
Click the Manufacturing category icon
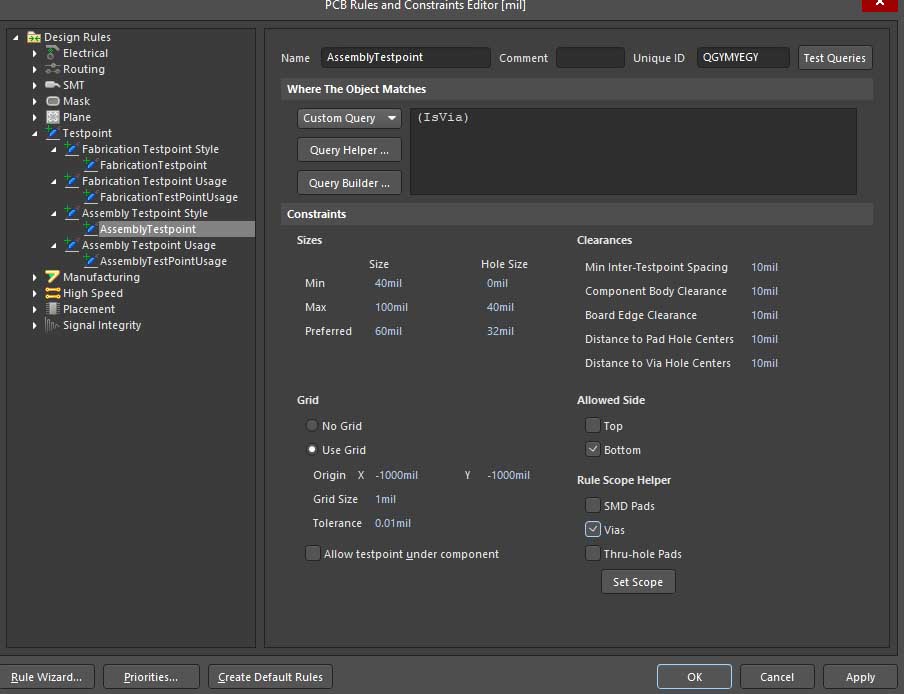tap(53, 277)
